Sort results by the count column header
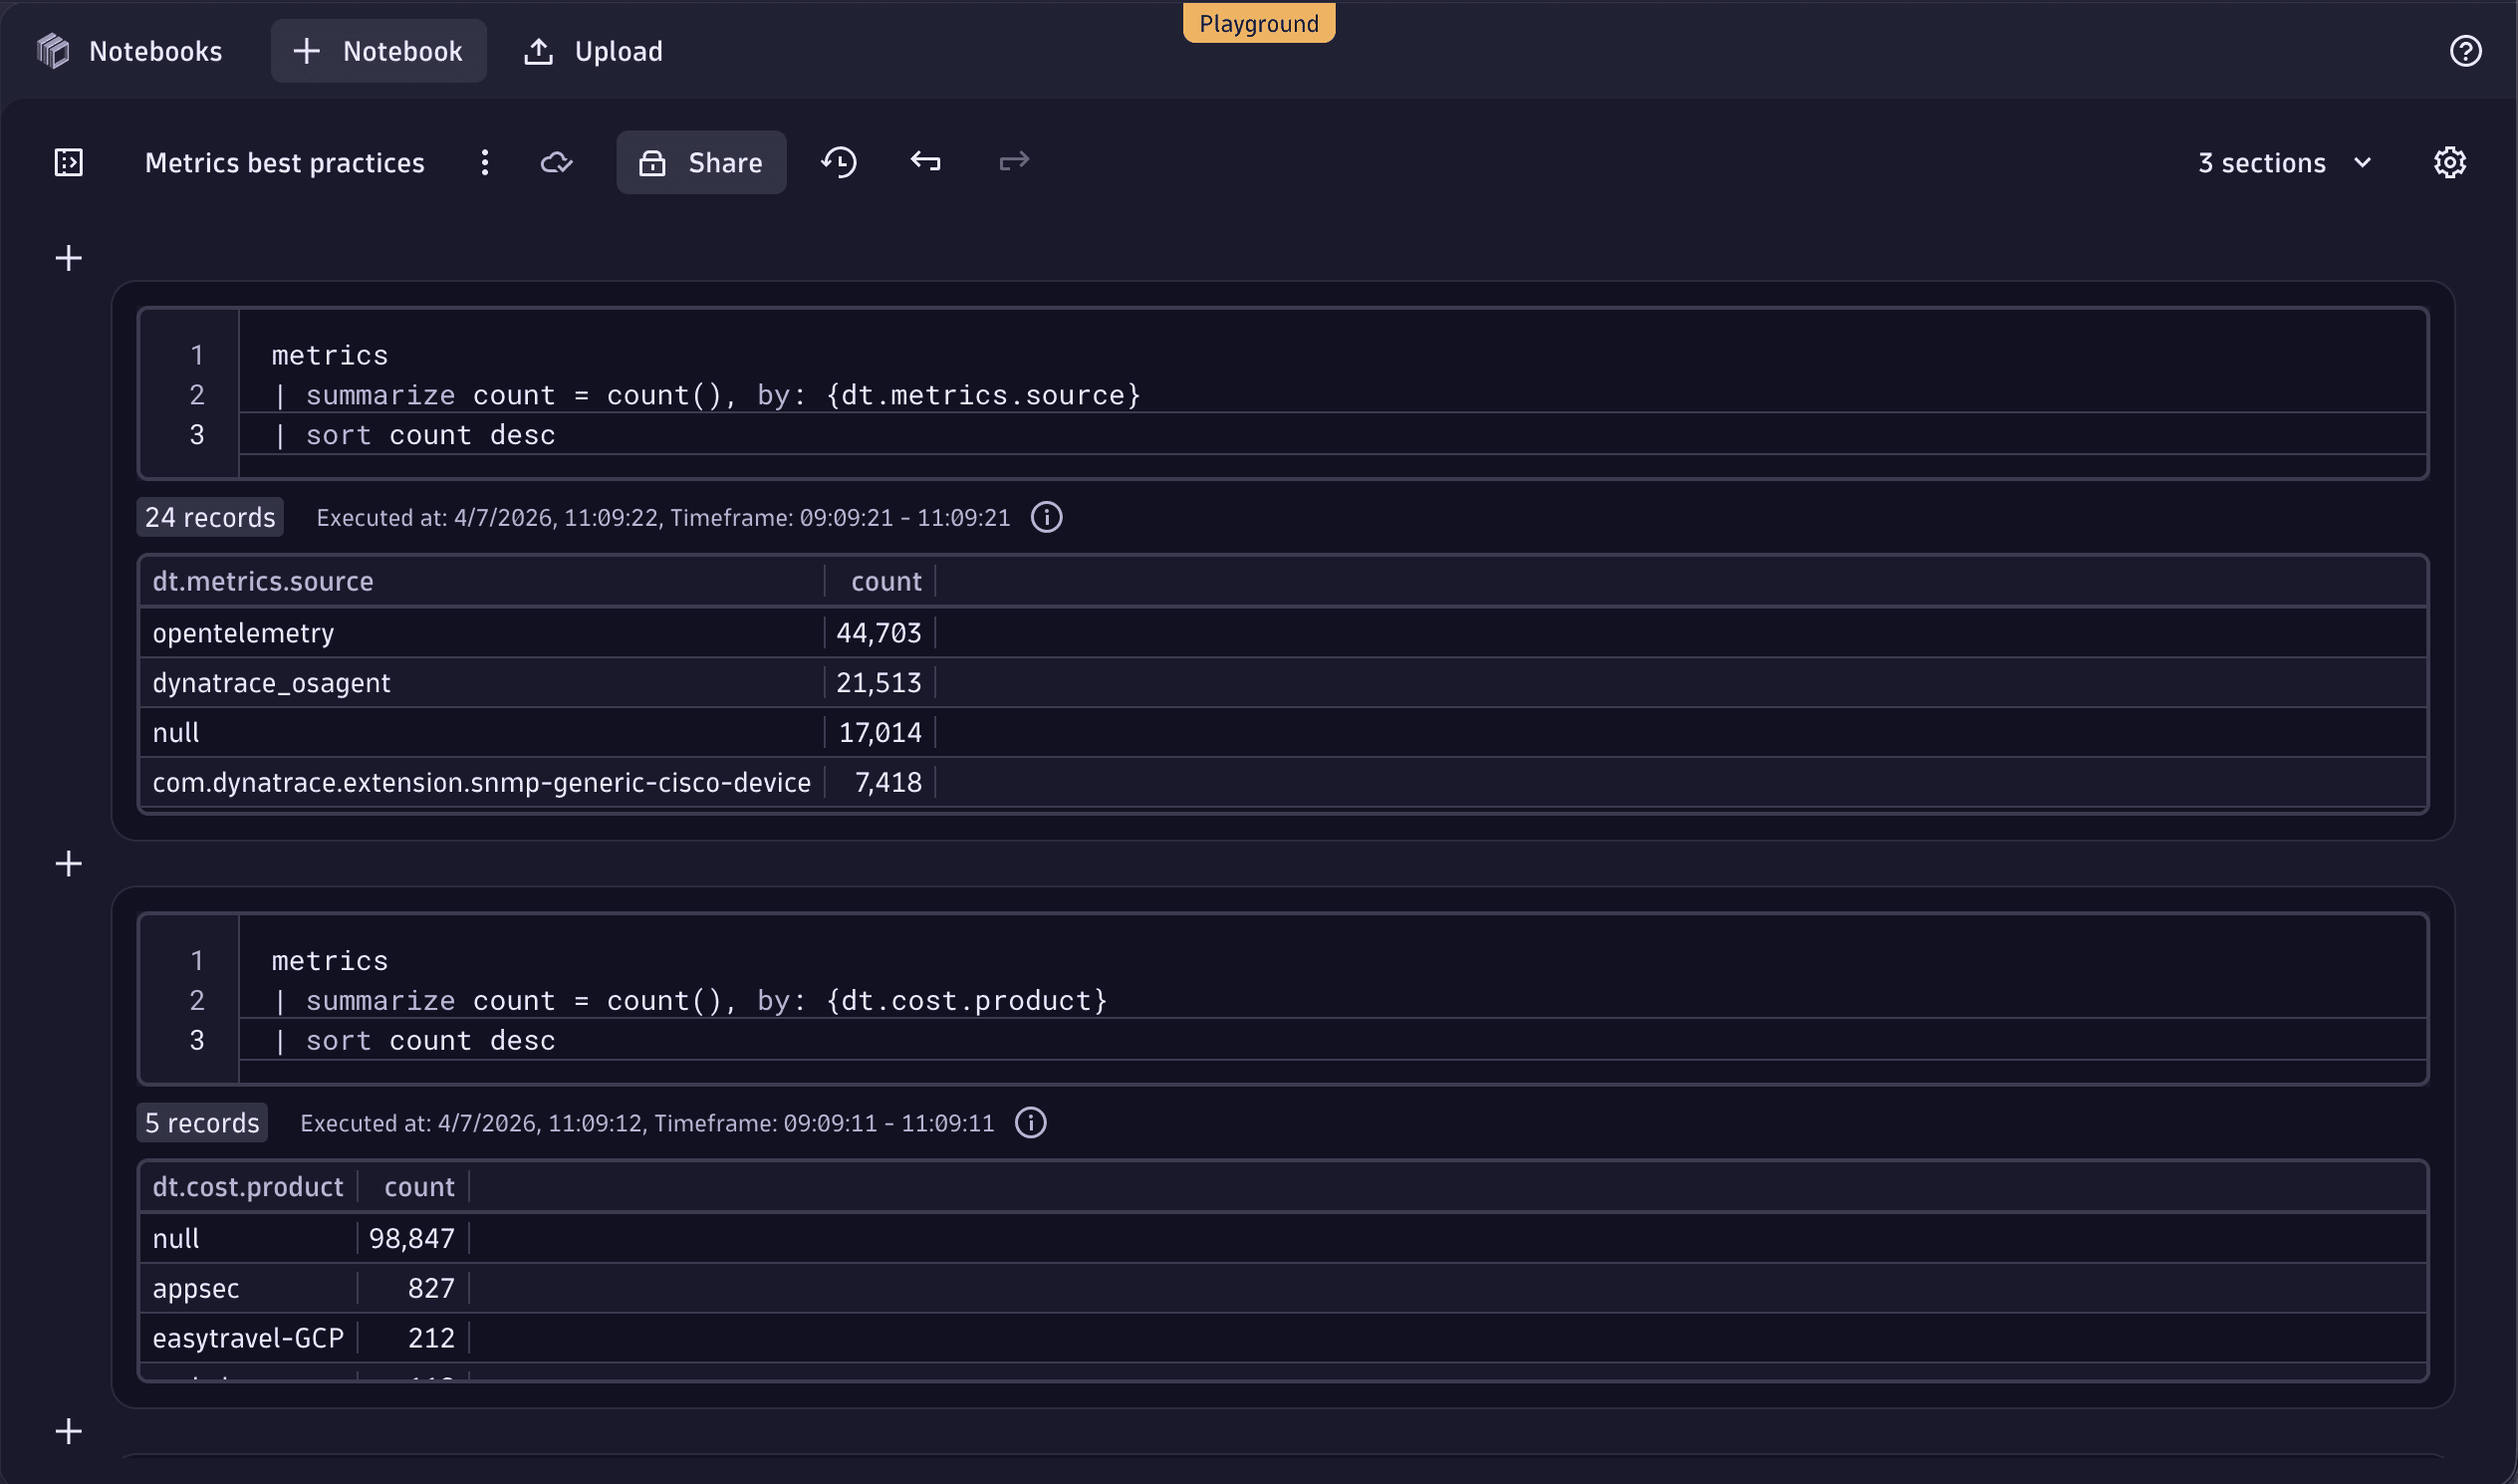The height and width of the screenshot is (1484, 2518). 885,580
